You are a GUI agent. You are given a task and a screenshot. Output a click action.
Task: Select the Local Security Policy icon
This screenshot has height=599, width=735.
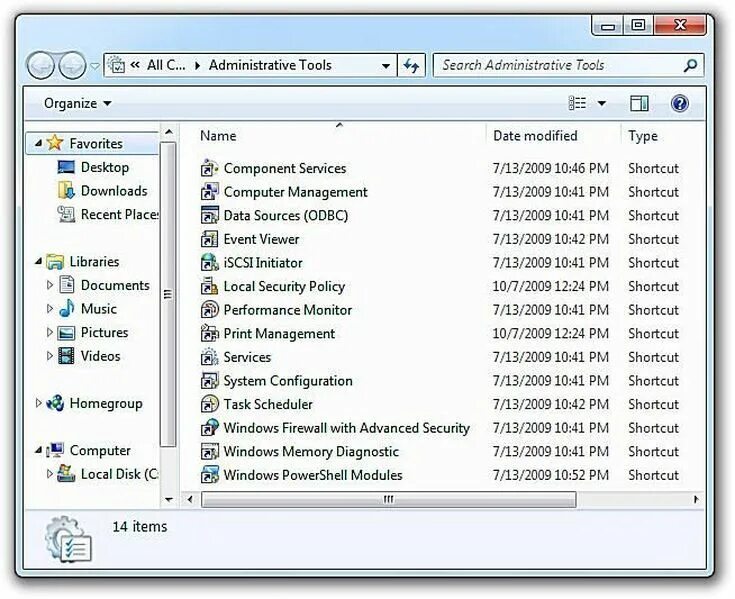(x=210, y=286)
